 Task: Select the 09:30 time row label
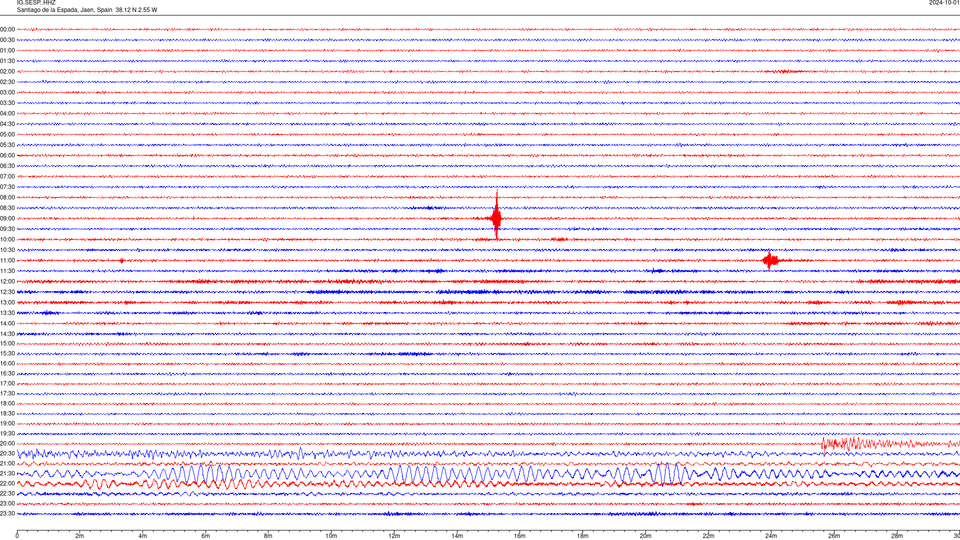(x=7, y=229)
